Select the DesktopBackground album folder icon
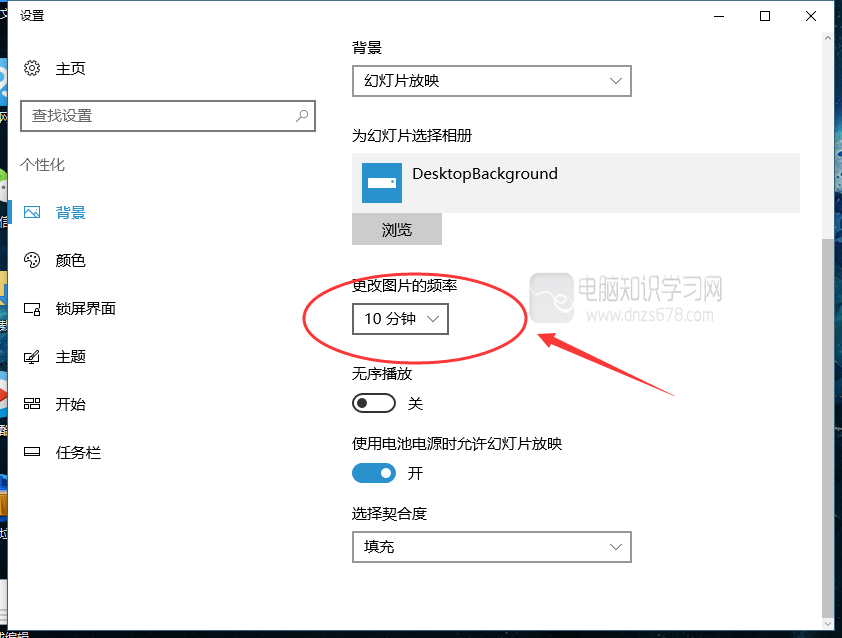This screenshot has height=638, width=842. pos(382,183)
